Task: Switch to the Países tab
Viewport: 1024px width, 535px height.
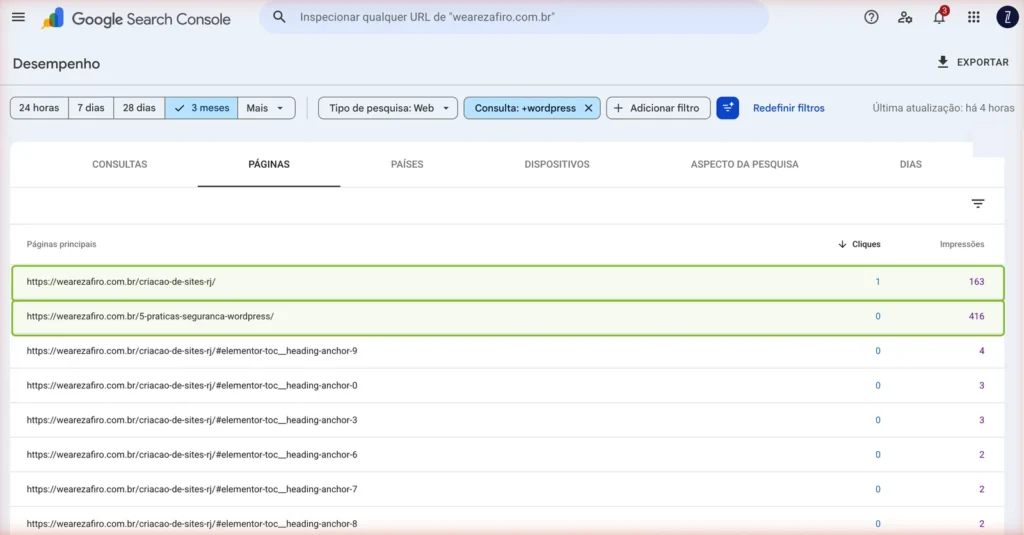Action: 407,165
